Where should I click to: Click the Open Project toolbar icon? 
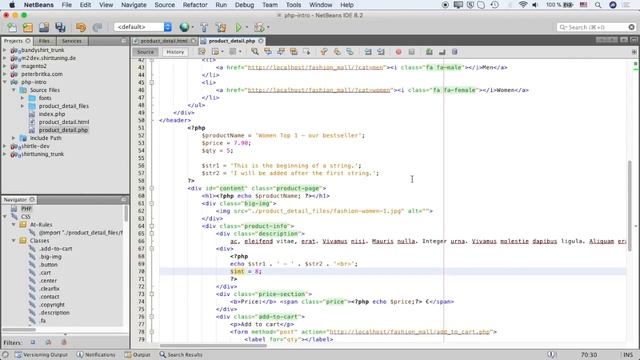(44, 27)
